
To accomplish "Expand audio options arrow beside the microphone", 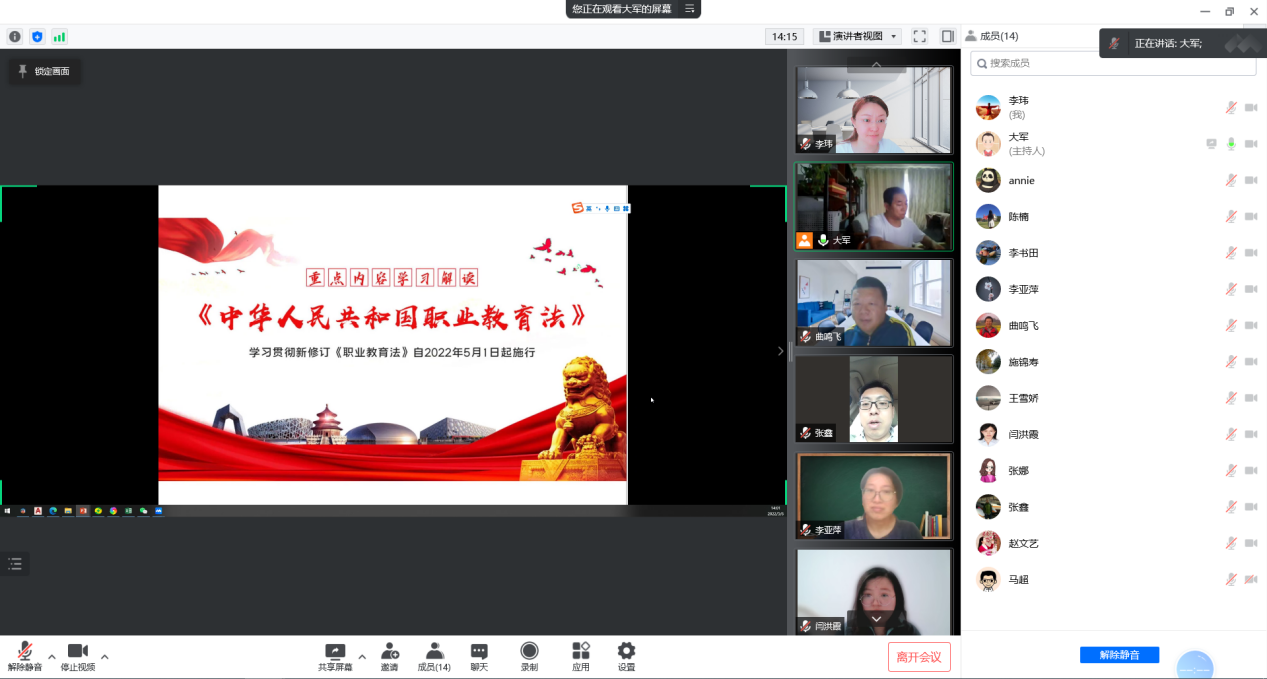I will coord(52,657).
